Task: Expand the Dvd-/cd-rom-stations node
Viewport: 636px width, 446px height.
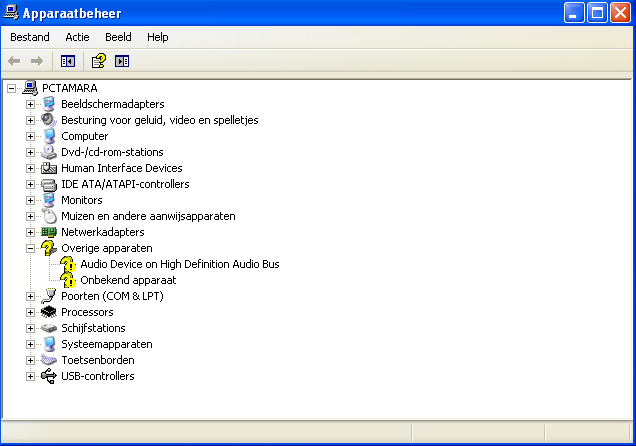Action: pyautogui.click(x=30, y=152)
